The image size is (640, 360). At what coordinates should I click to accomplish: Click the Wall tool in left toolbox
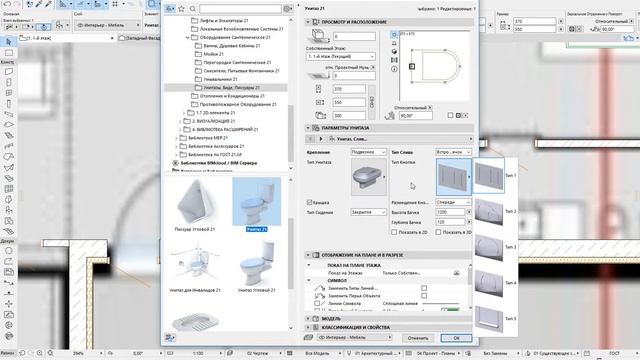point(9,72)
